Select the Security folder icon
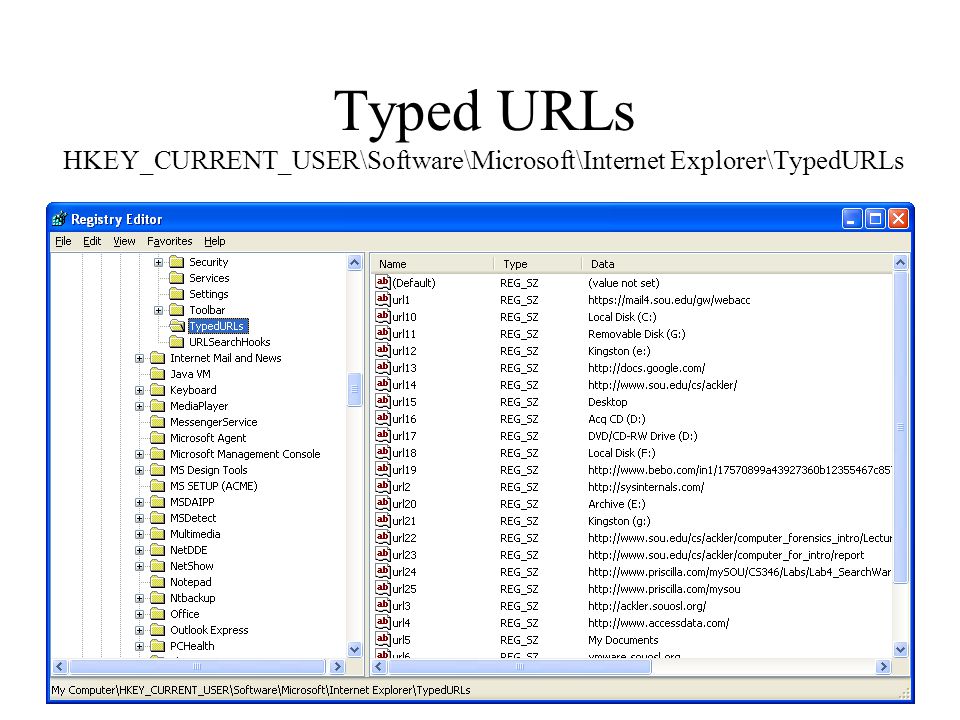 click(x=176, y=262)
